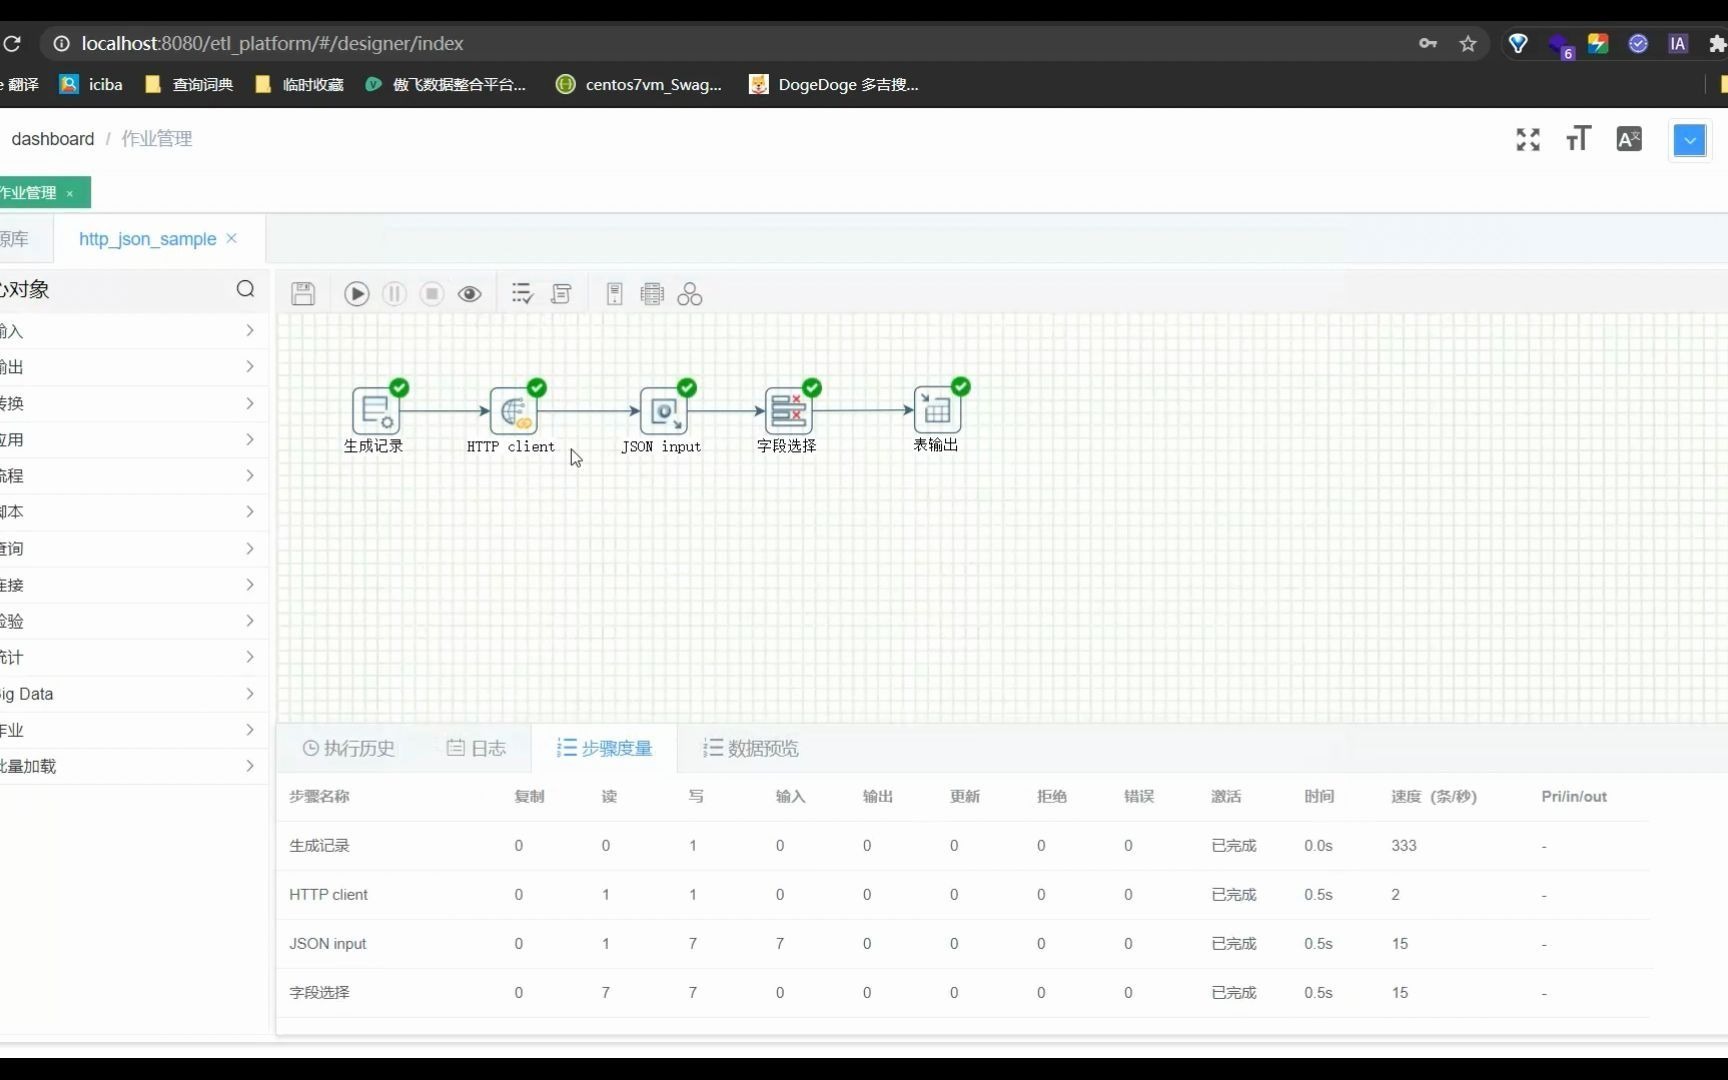Expand the 流程 category

pos(134,476)
